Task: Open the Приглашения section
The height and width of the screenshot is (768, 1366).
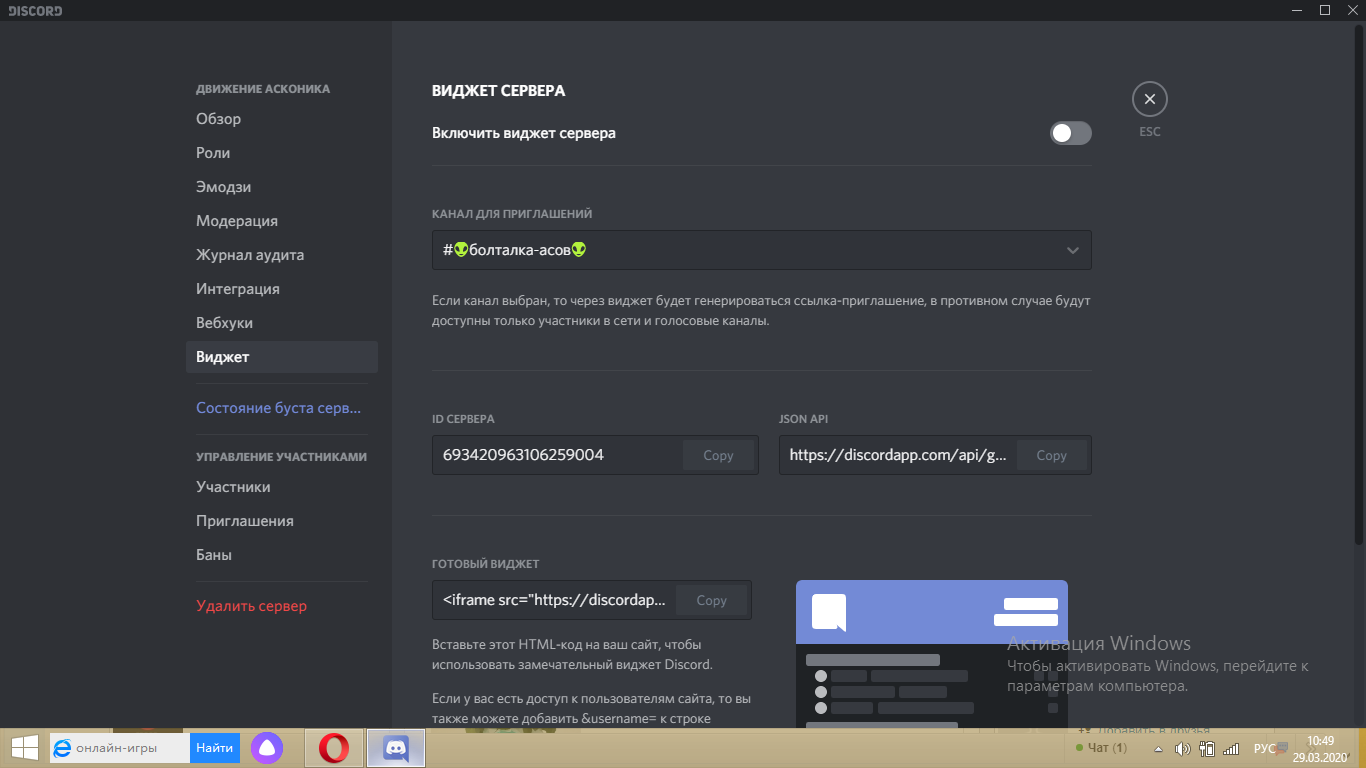Action: coord(282,521)
